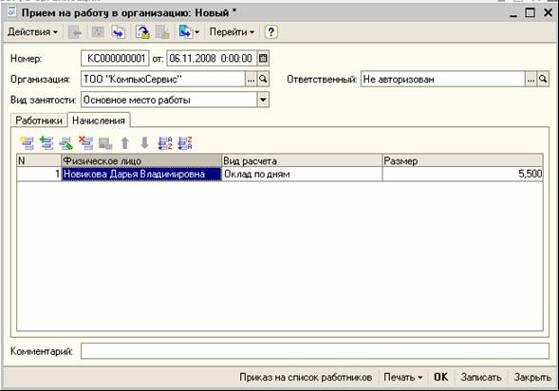Click the Закрыть button

(x=533, y=377)
